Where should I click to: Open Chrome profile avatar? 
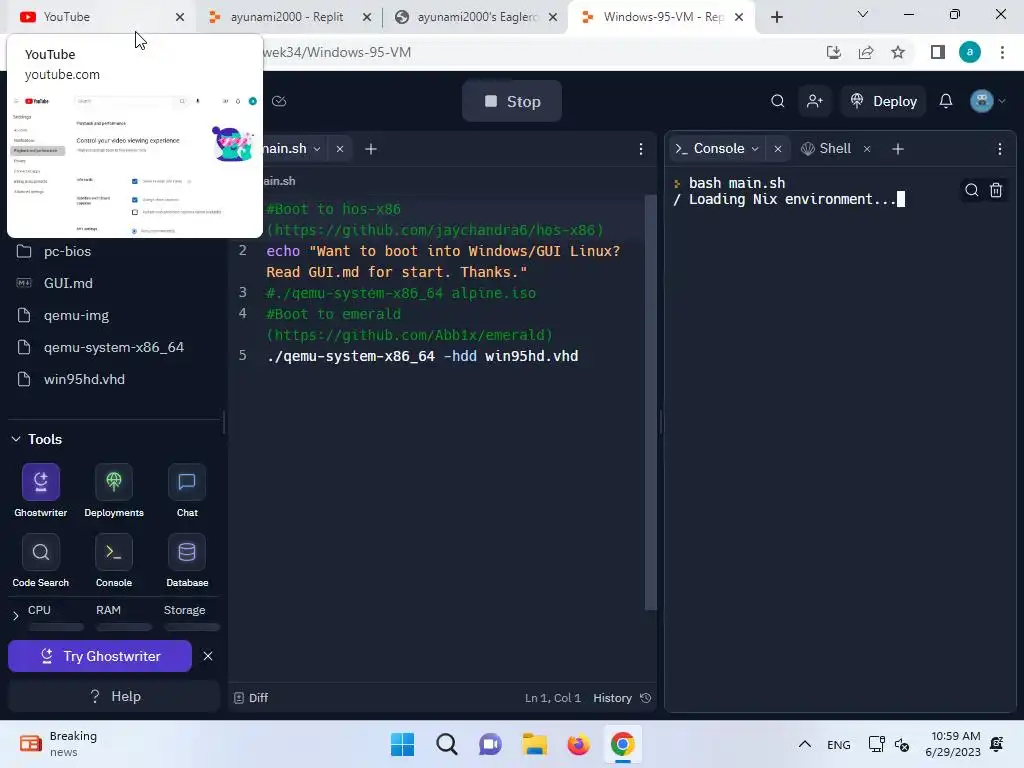click(x=969, y=52)
